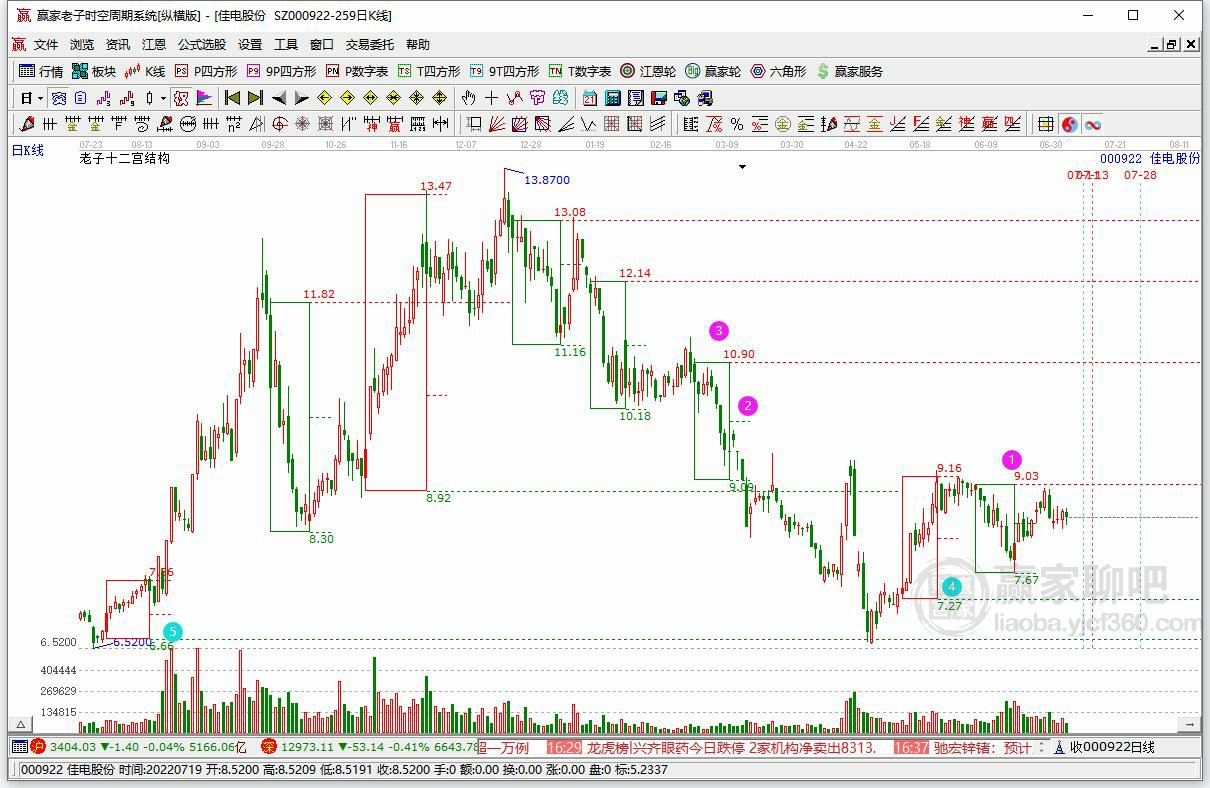The width and height of the screenshot is (1210, 788).
Task: Open the 行情 market quotes view
Action: point(41,71)
